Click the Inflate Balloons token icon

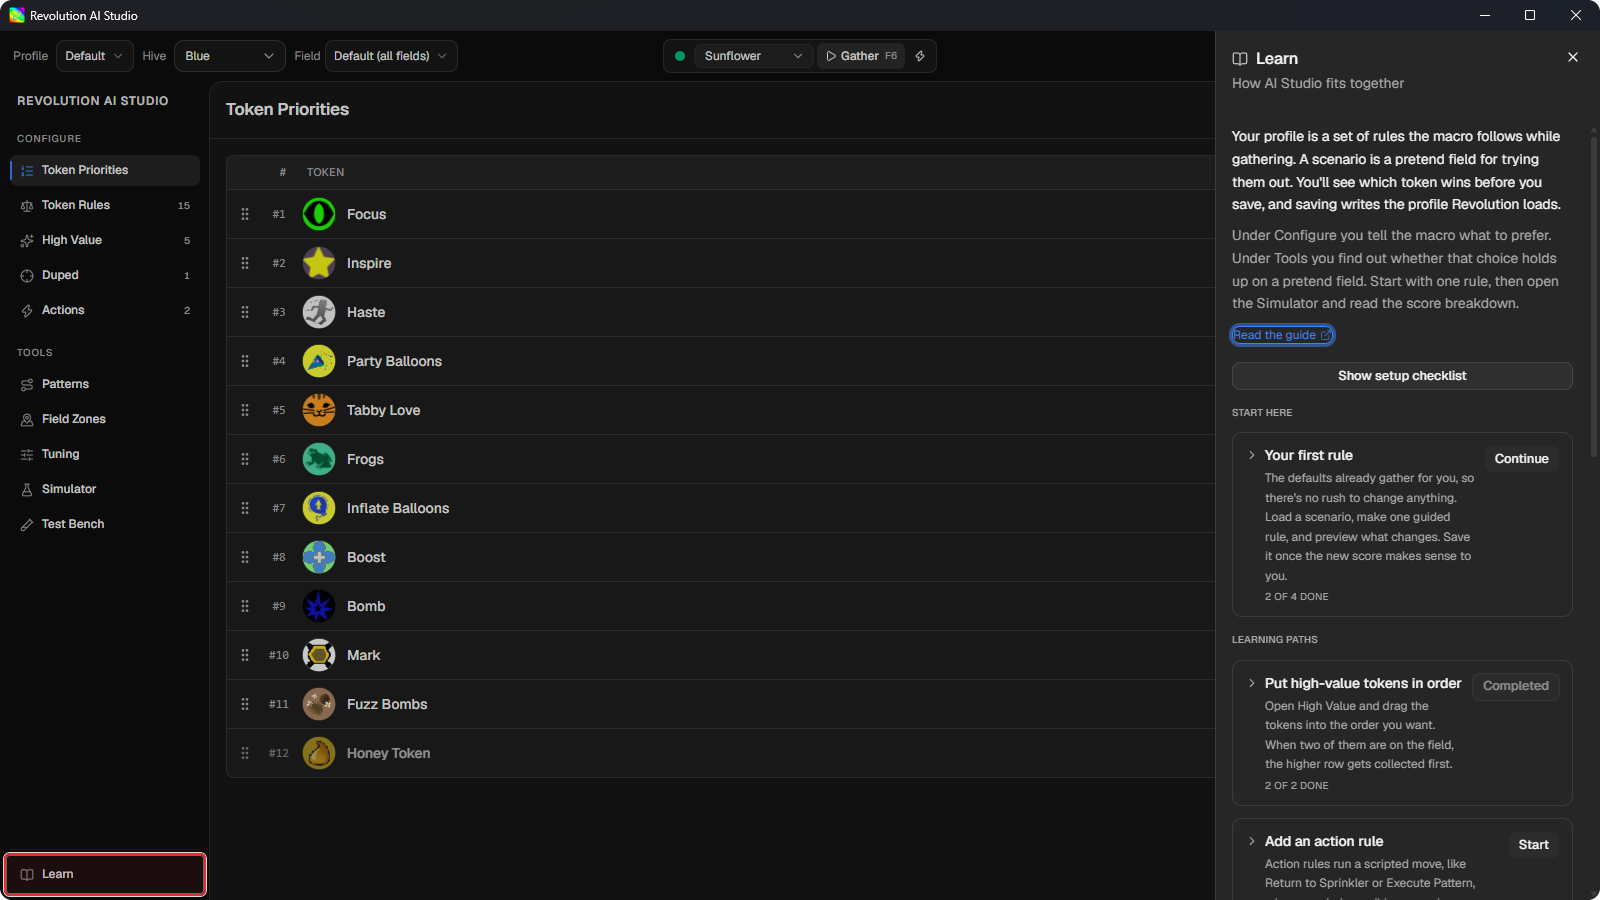[x=319, y=508]
